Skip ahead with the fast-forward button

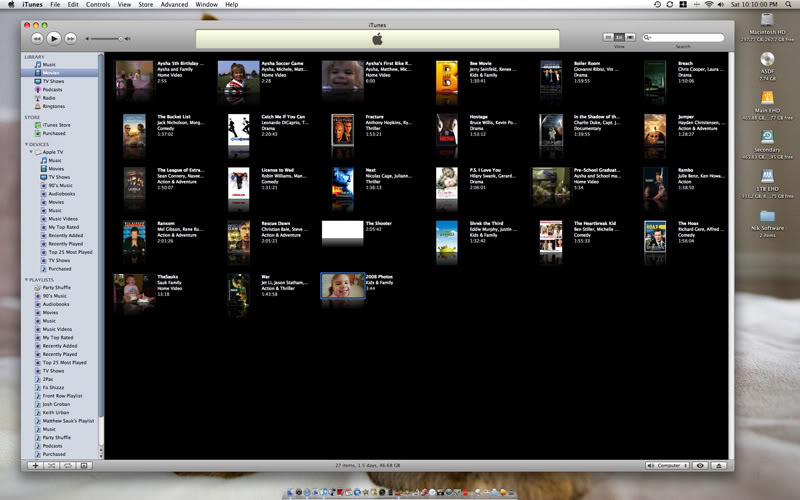[70, 38]
